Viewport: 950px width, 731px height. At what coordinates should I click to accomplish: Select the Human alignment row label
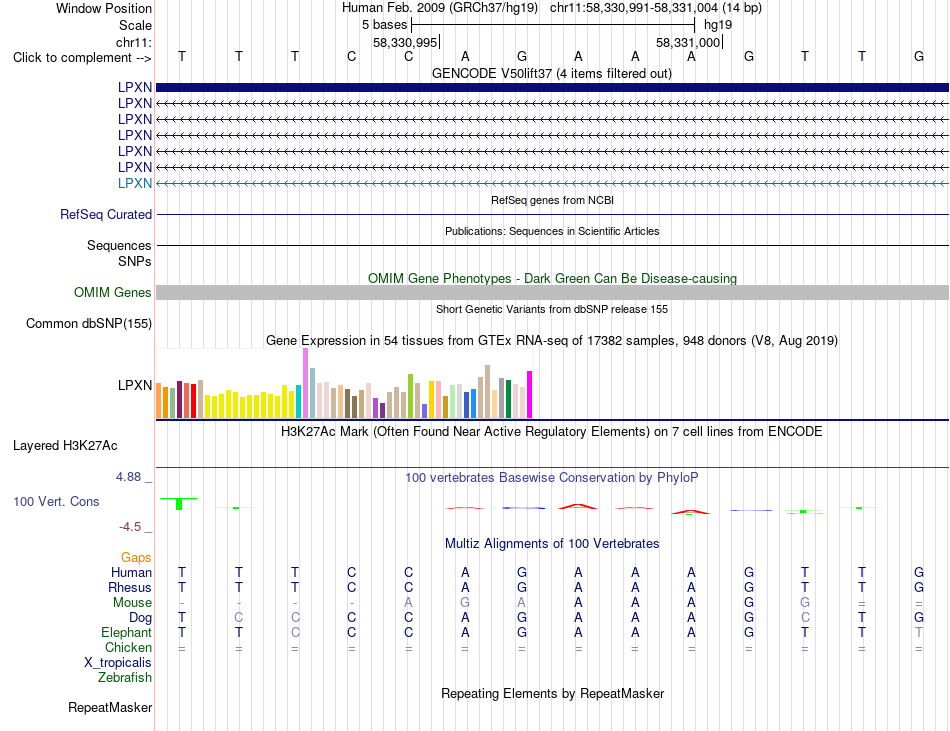(x=131, y=573)
